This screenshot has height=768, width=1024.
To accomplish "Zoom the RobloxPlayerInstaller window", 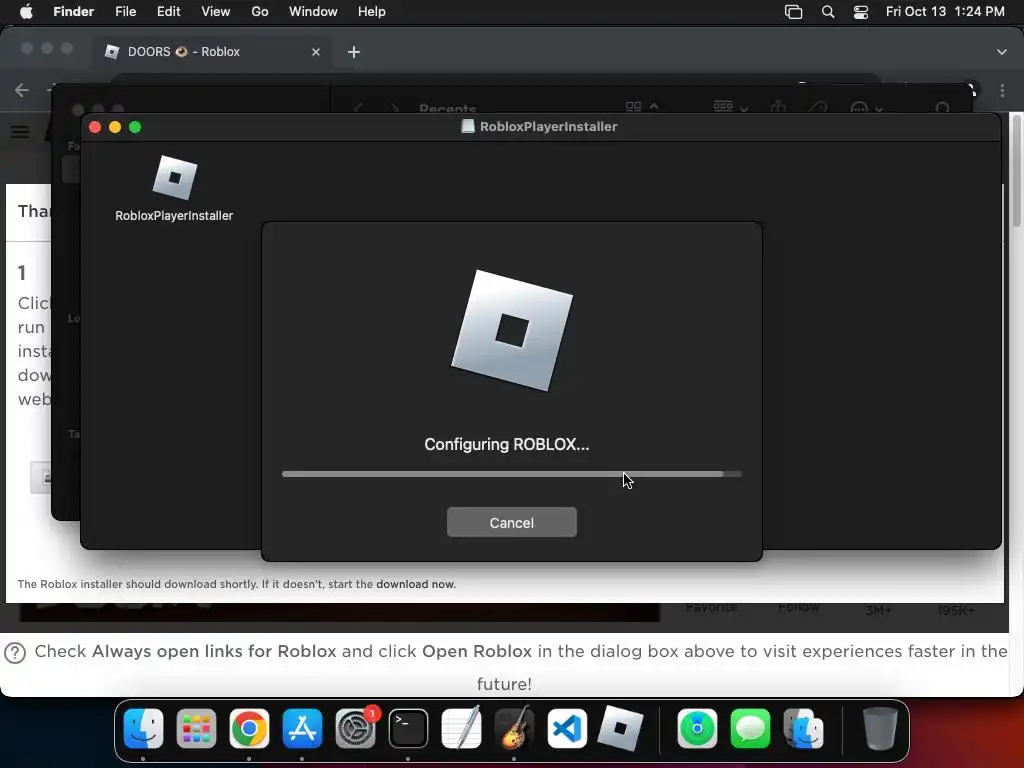I will pos(135,127).
